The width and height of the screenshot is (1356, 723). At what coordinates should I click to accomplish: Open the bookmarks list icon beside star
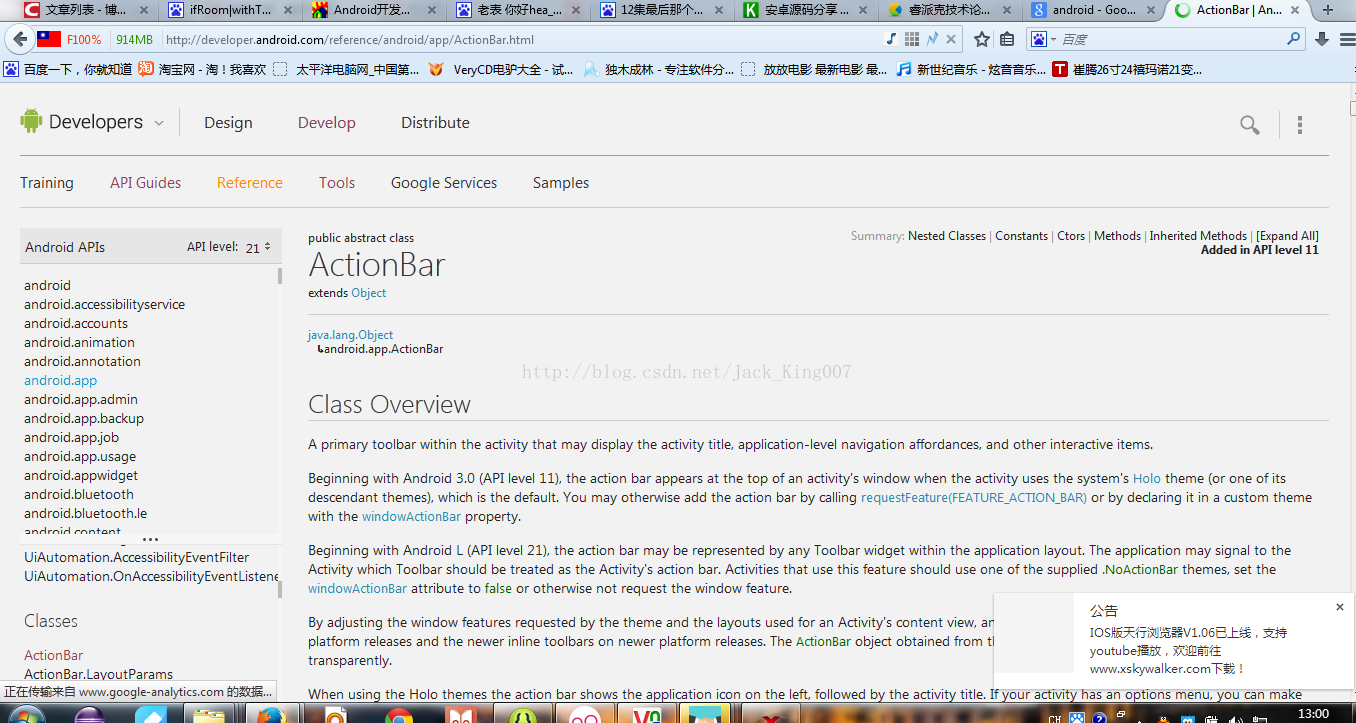tap(1007, 39)
